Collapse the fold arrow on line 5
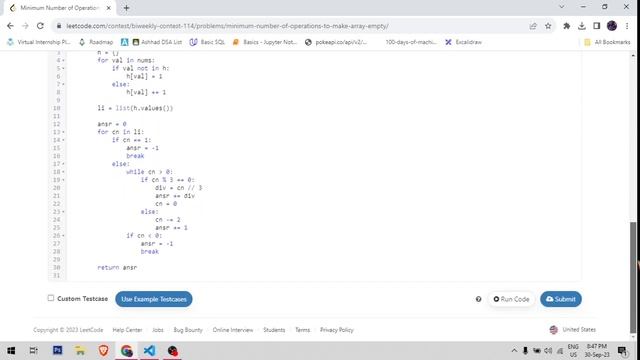Image resolution: width=640 pixels, height=360 pixels. click(63, 68)
